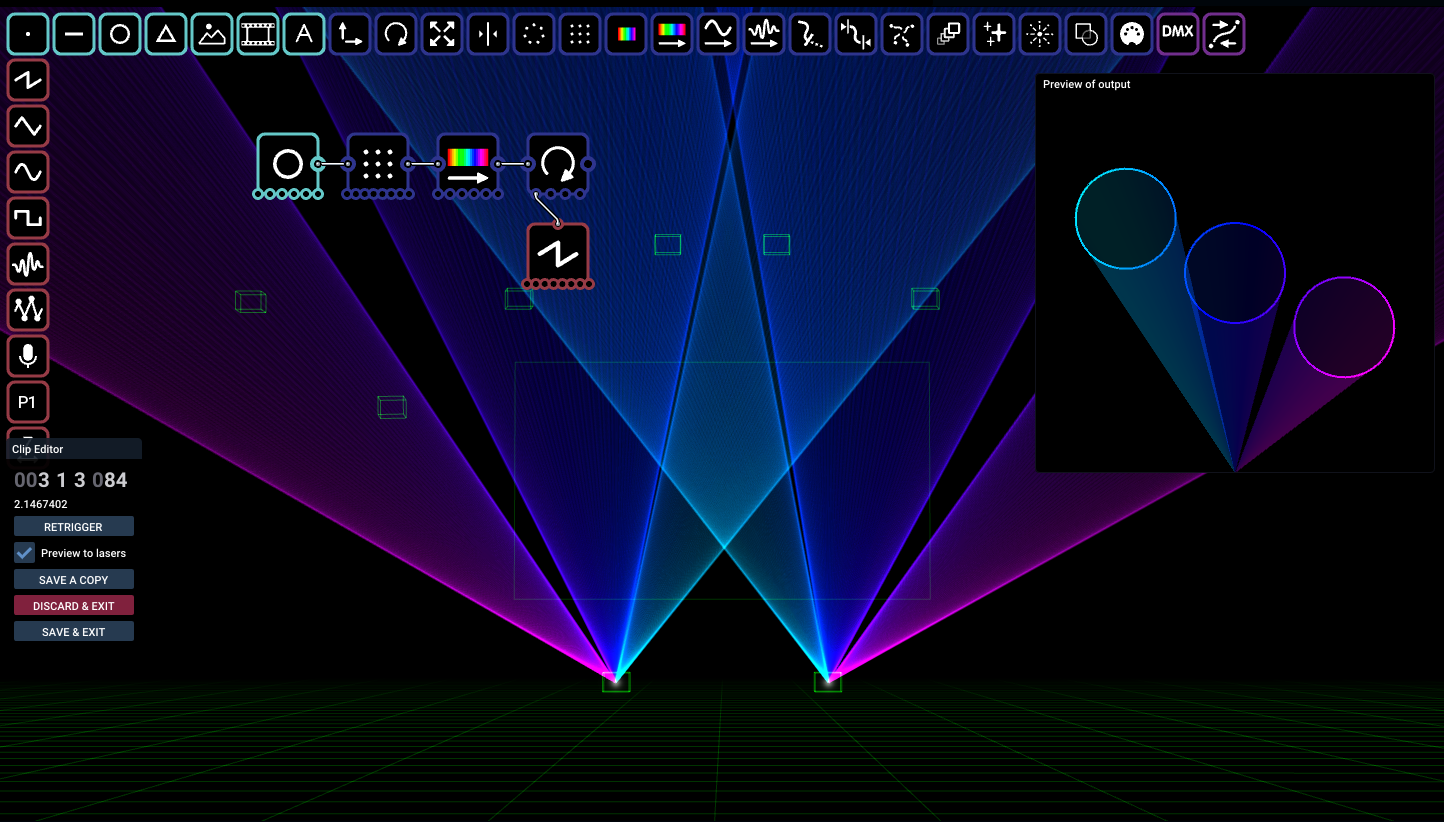
Task: Select the rotate node in the graph
Action: [558, 163]
